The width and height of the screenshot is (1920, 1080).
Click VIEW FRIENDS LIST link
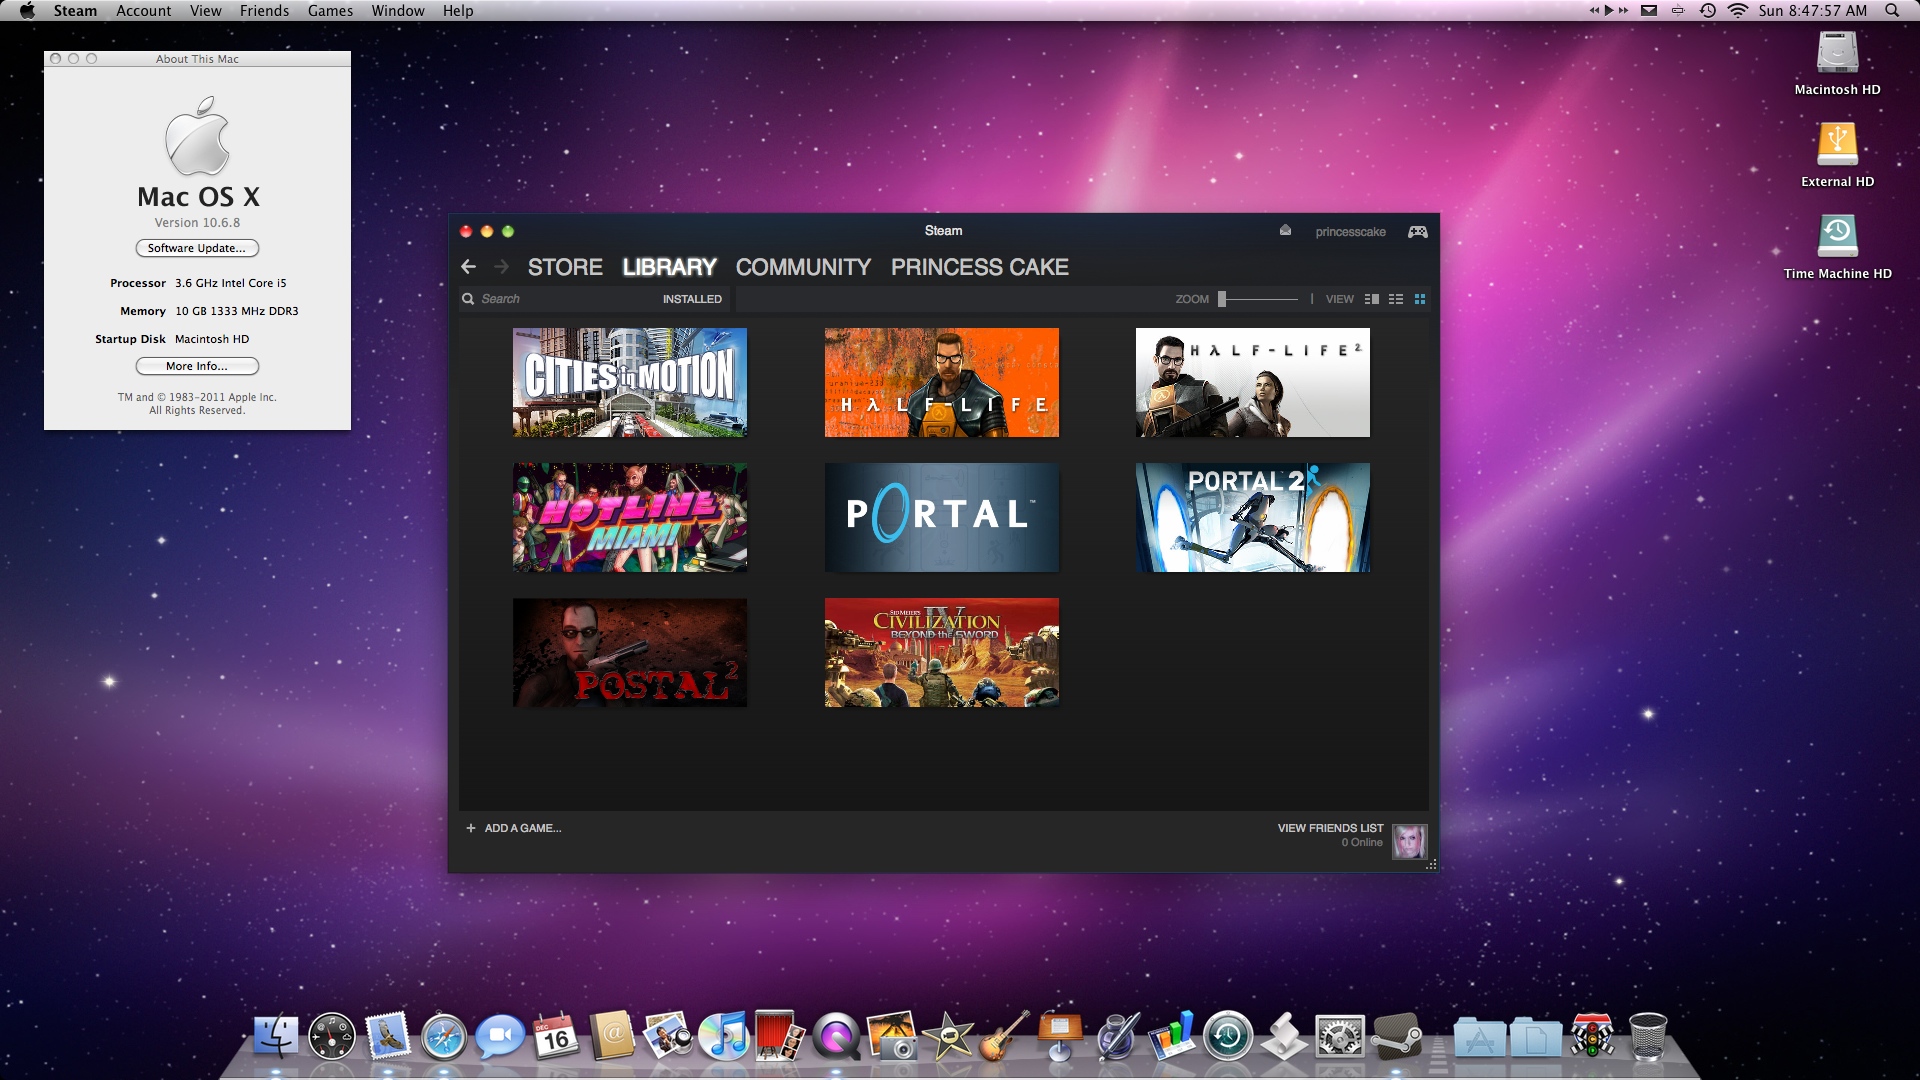(x=1330, y=828)
